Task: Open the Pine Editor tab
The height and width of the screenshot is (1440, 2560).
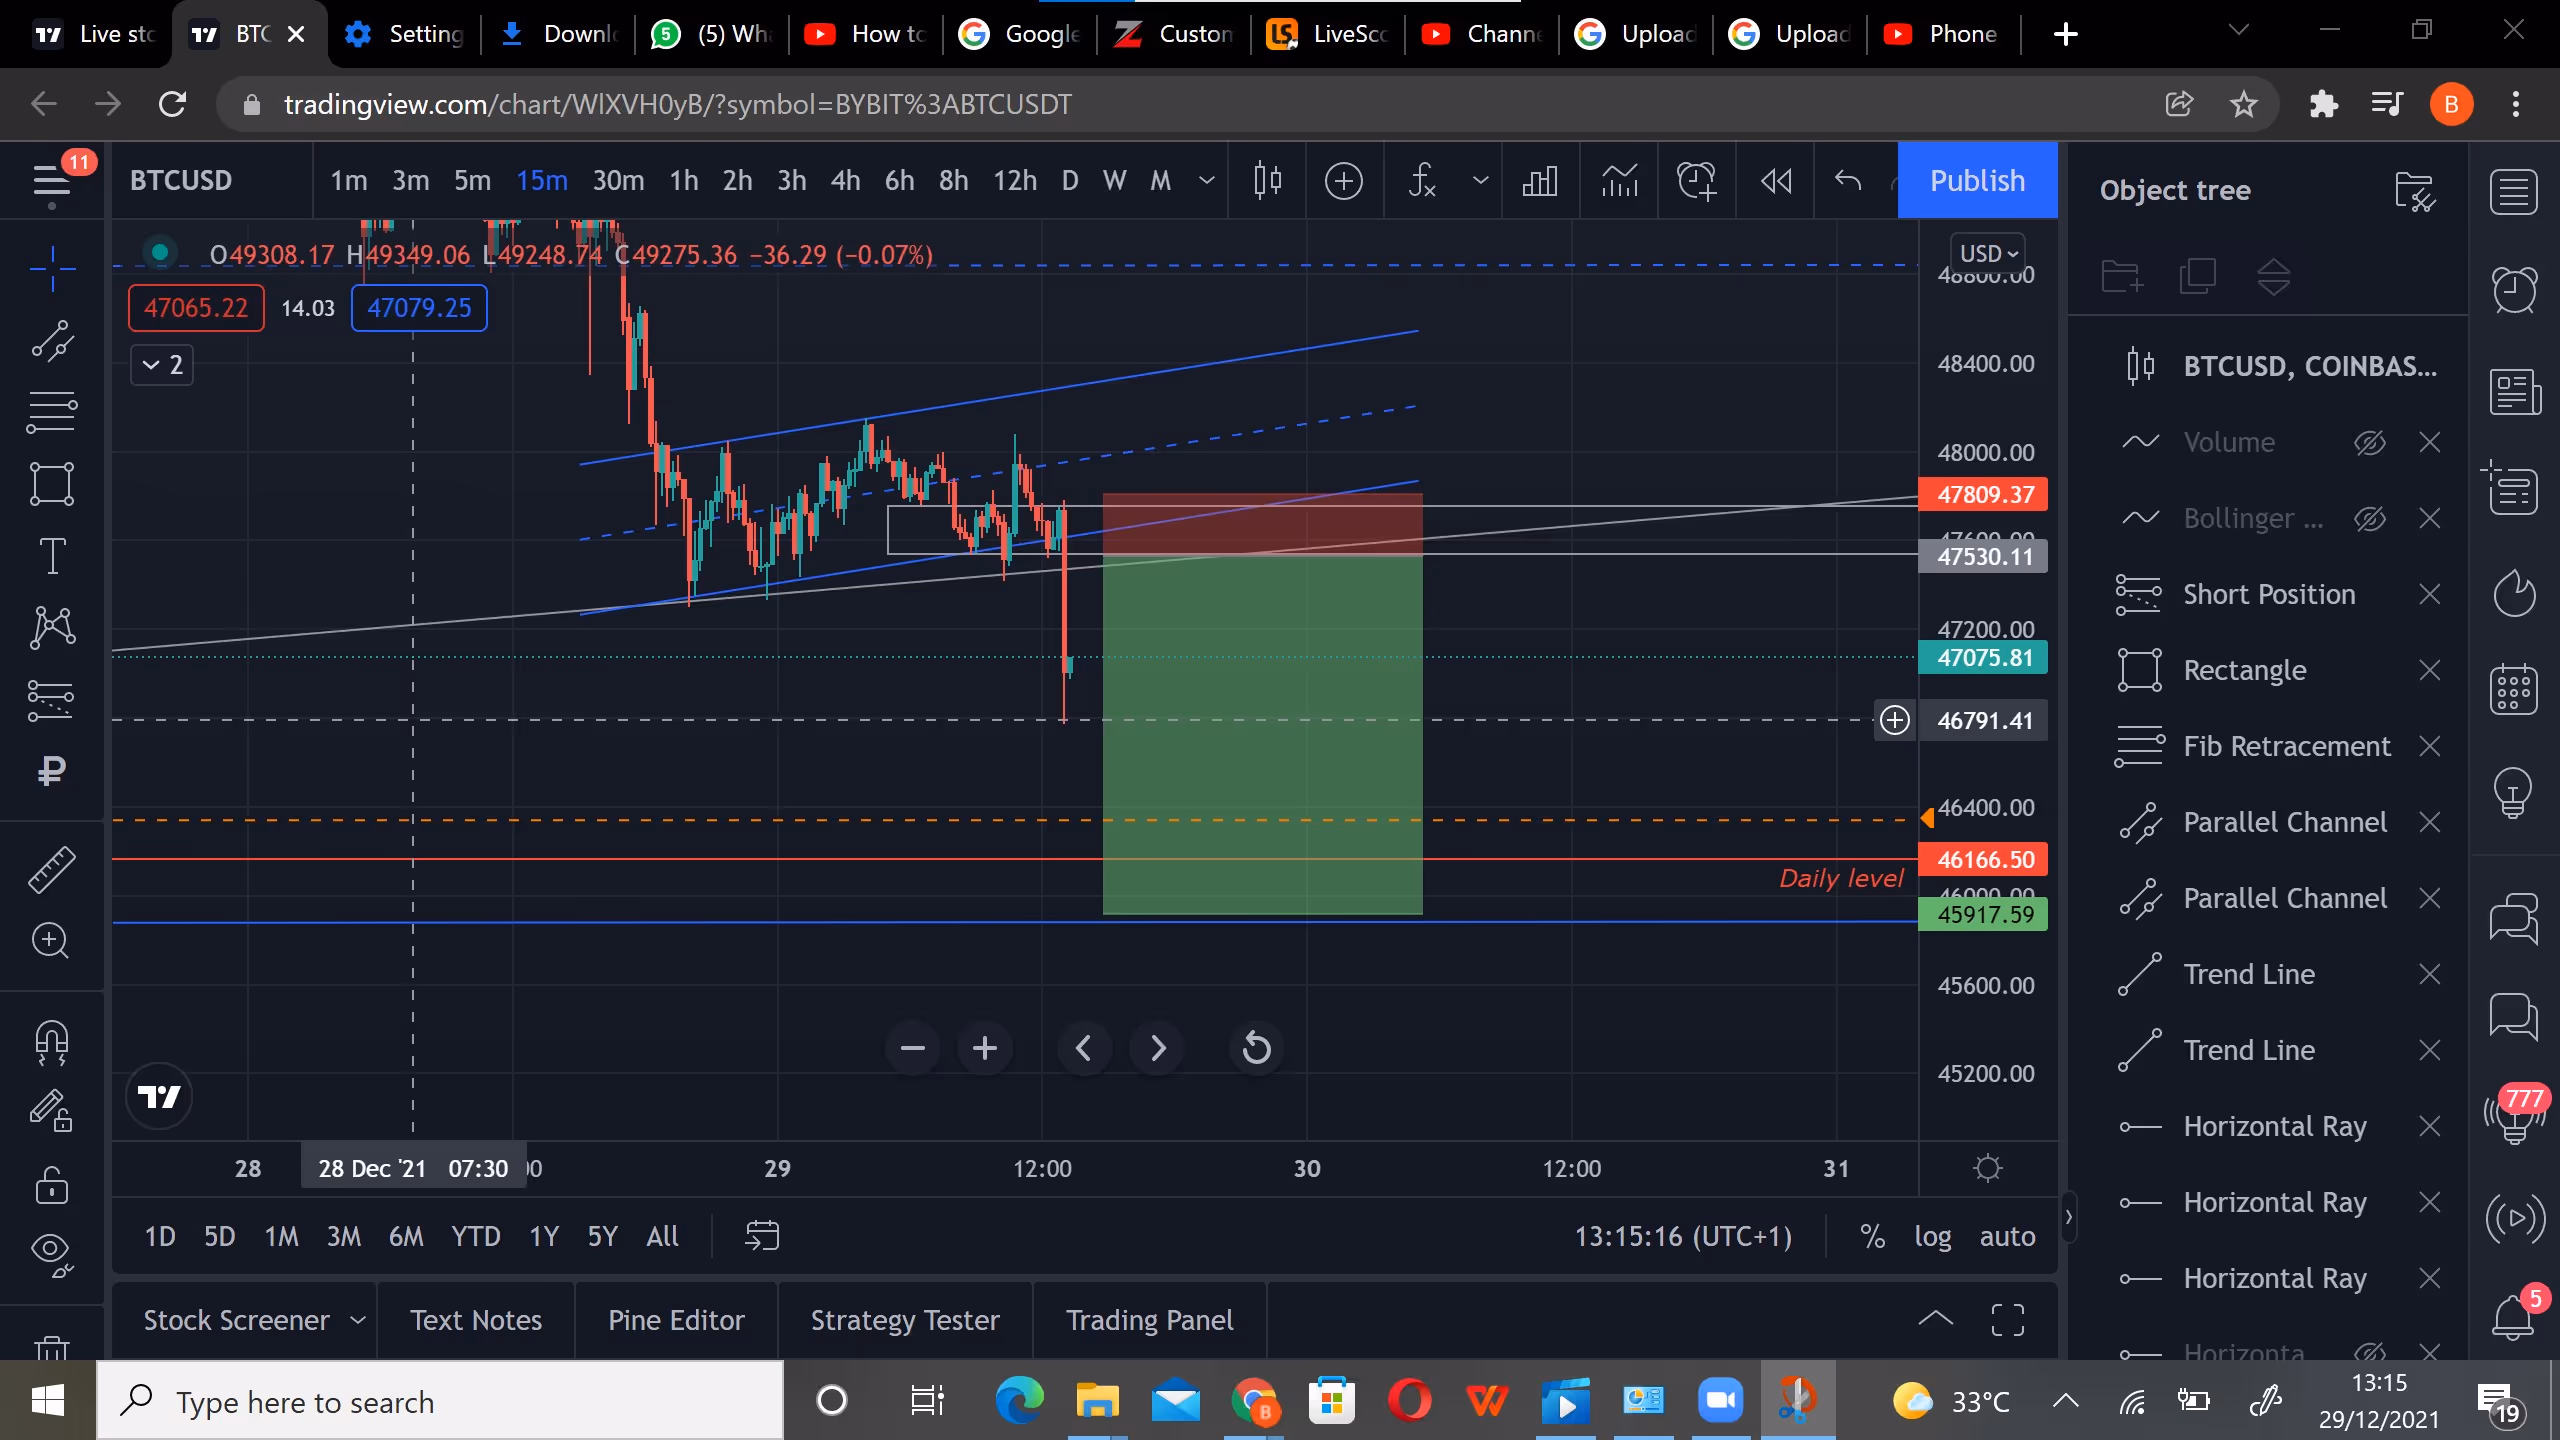Action: (676, 1320)
